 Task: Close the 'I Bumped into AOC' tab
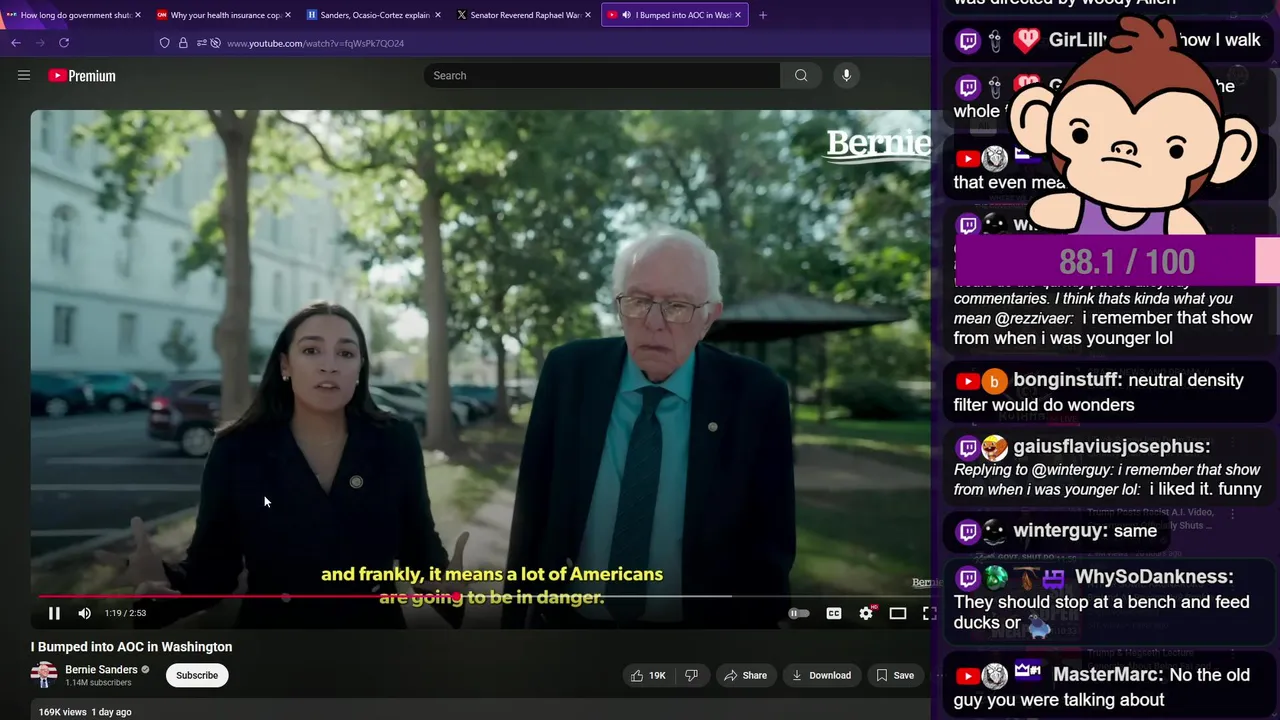pyautogui.click(x=738, y=15)
